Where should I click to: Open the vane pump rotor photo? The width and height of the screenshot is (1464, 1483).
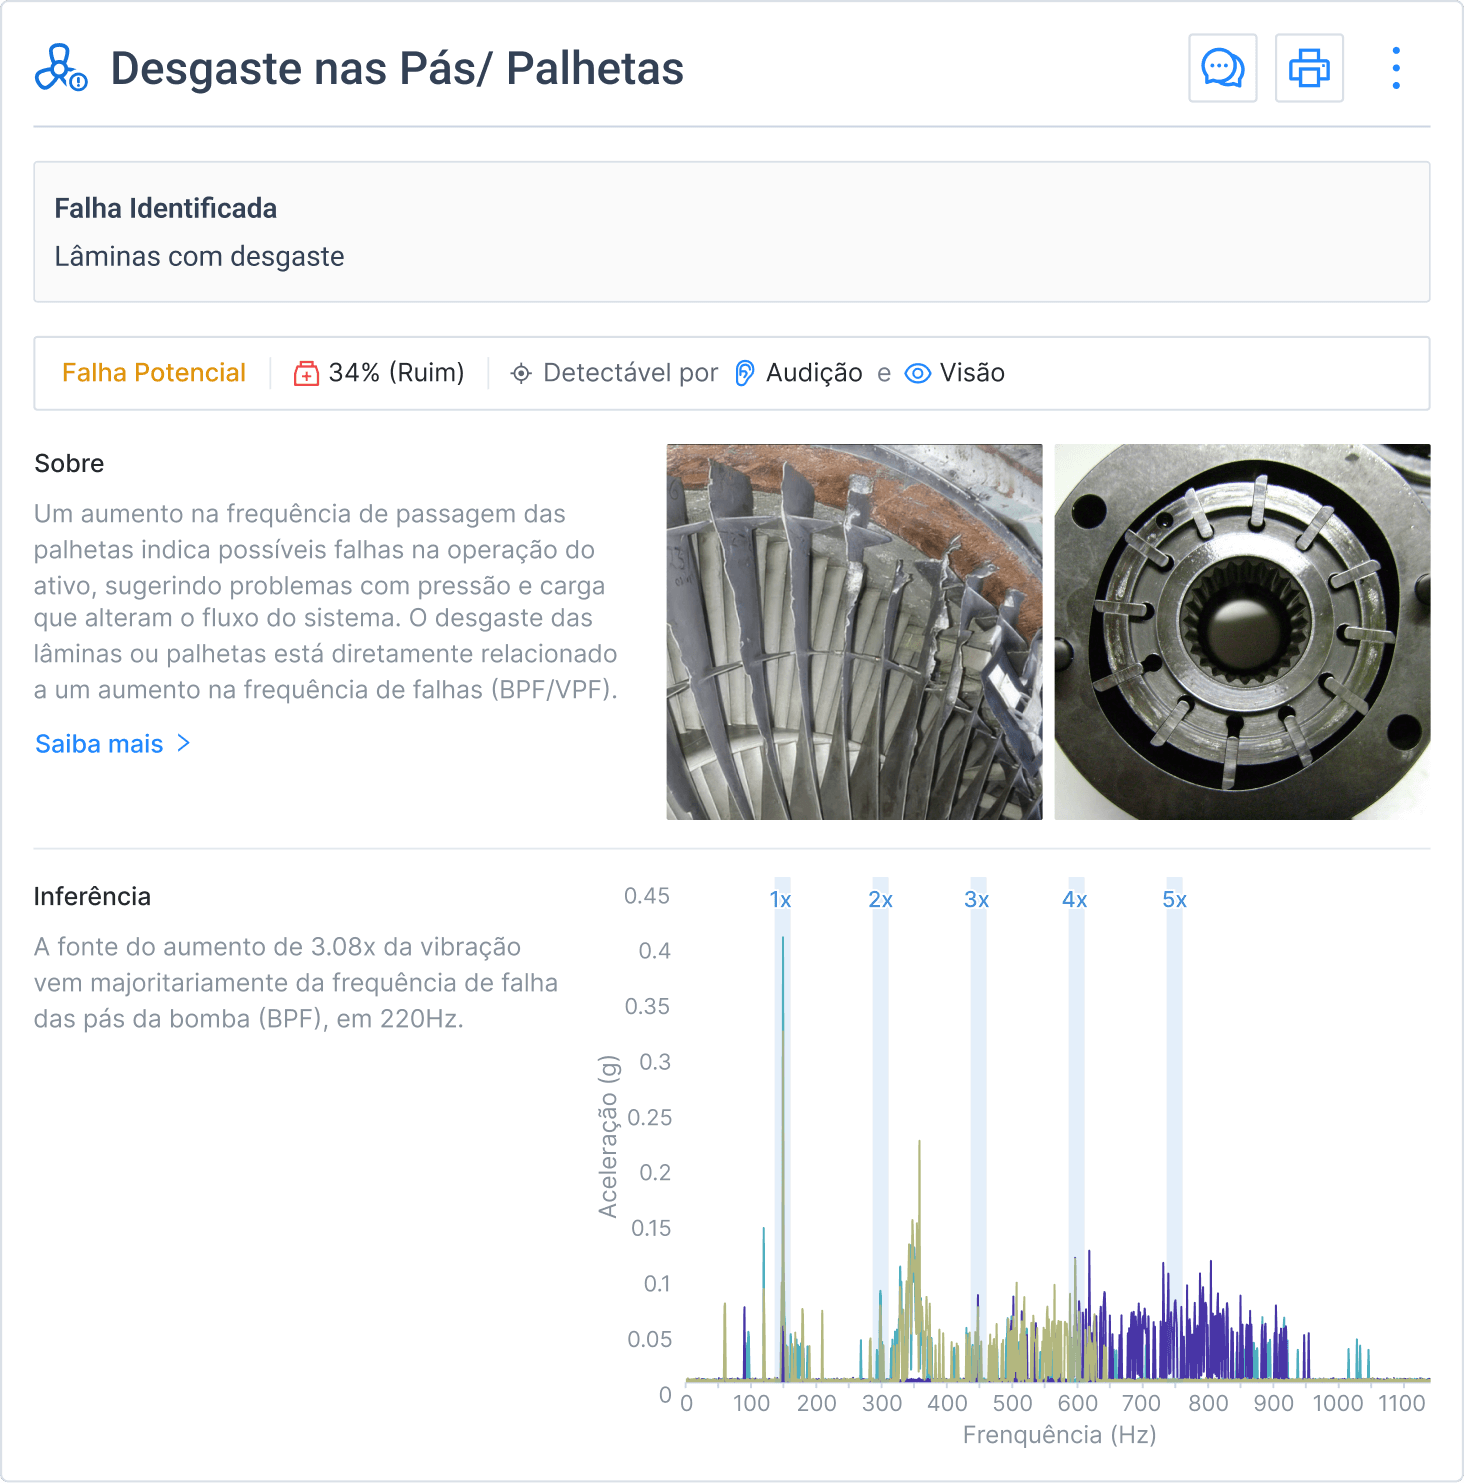(1242, 632)
